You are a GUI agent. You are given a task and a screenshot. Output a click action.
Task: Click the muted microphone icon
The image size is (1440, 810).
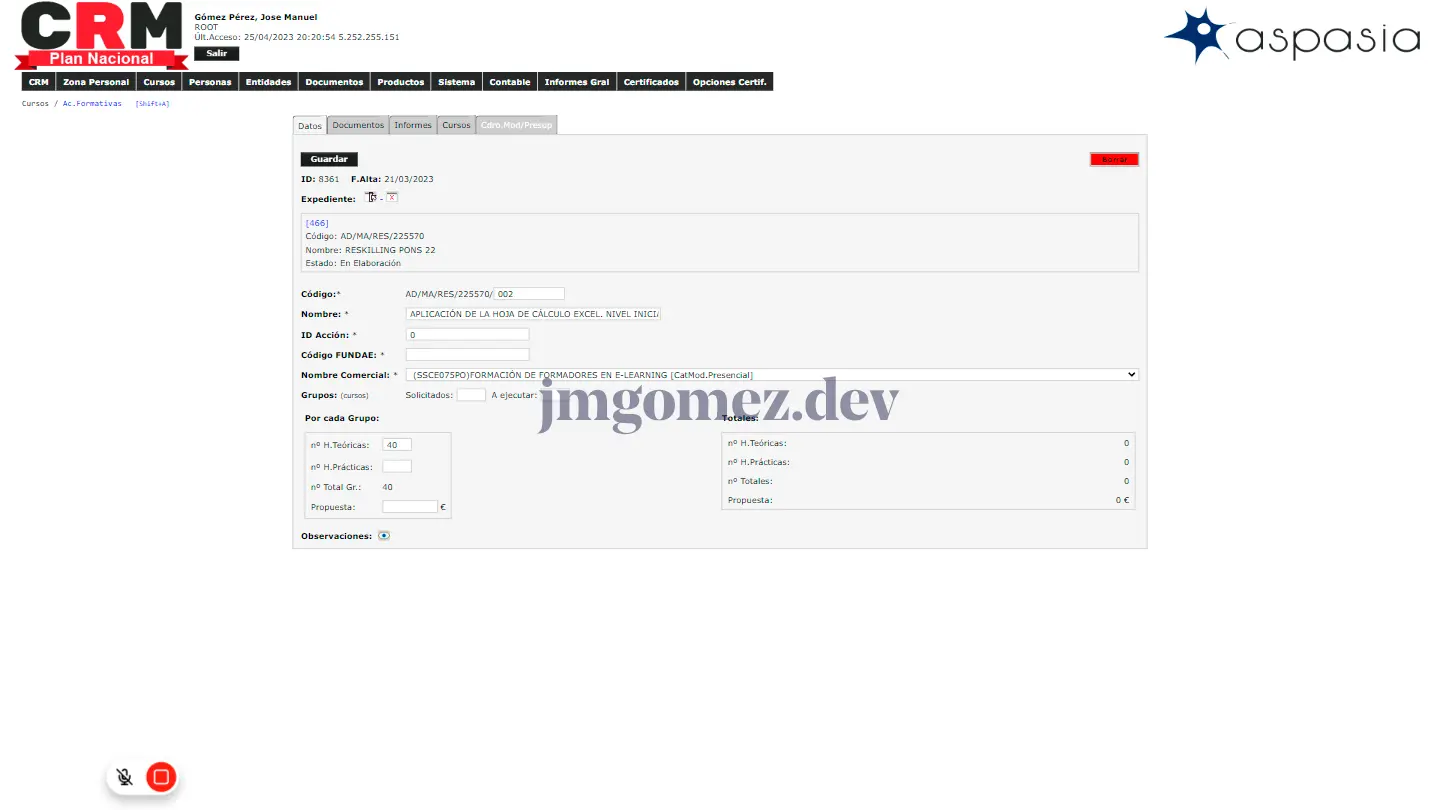click(124, 777)
